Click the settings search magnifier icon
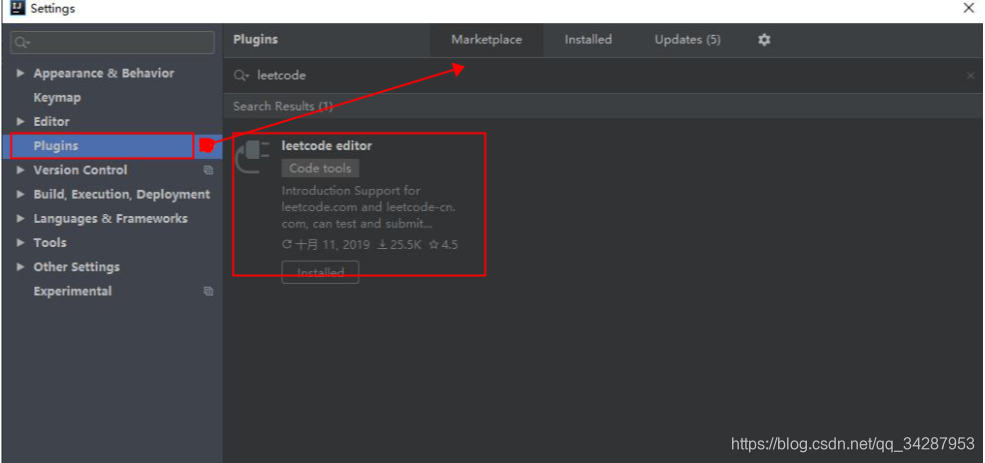 pos(22,42)
